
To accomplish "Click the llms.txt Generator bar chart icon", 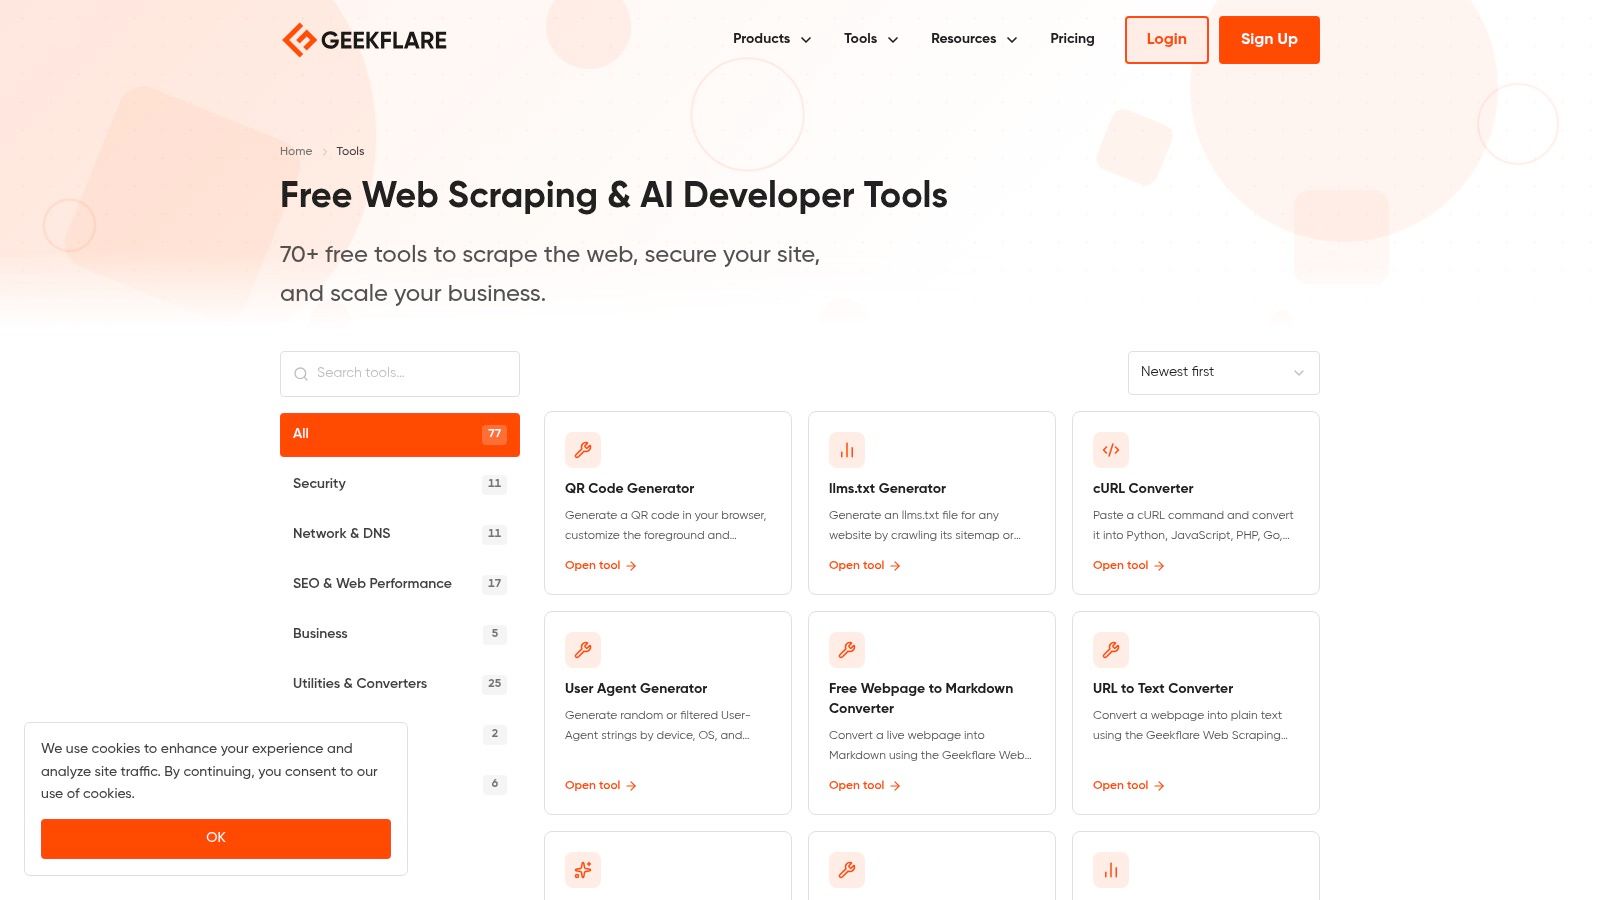I will (x=847, y=450).
